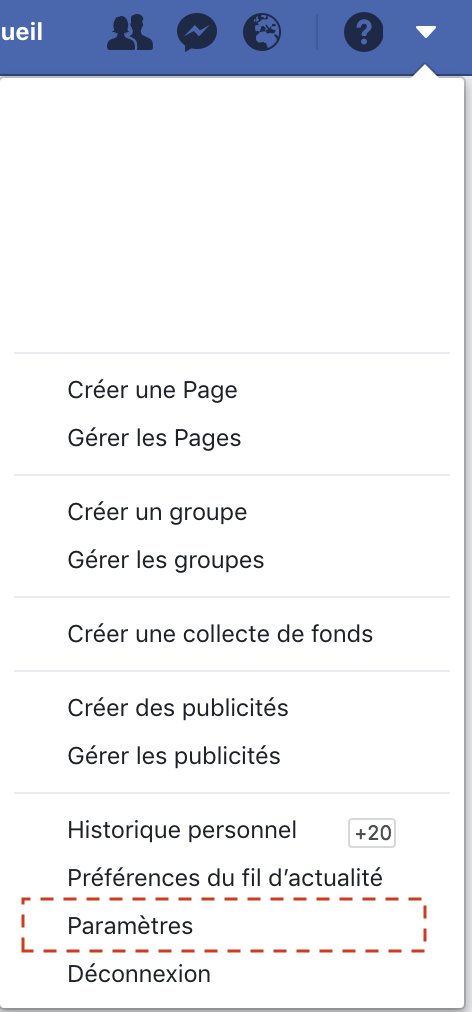Screen dimensions: 472x1012
Task: Choose Créer des publicités
Action: coord(178,708)
